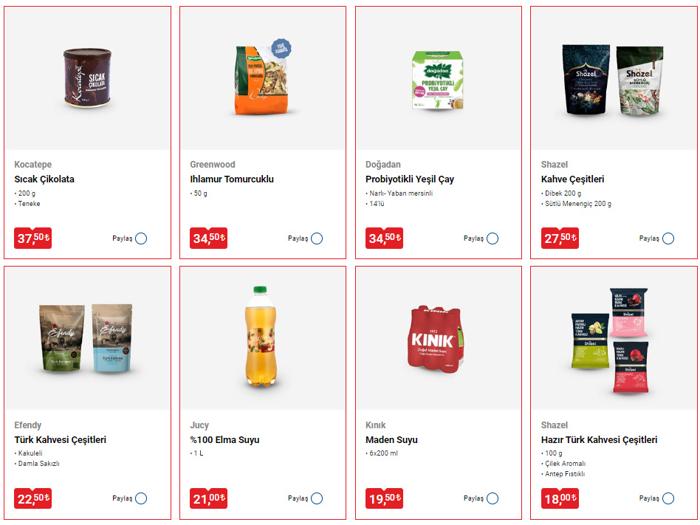Open the Greenwood Ihlamur orange bag image
Screen dimensions: 700x525
pos(263,77)
